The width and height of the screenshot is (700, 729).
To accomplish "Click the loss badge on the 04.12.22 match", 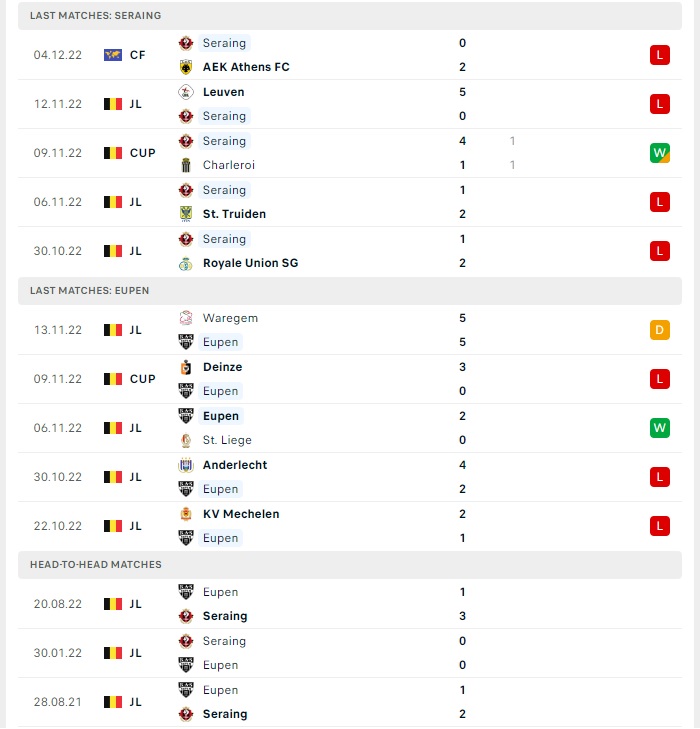I will point(660,55).
